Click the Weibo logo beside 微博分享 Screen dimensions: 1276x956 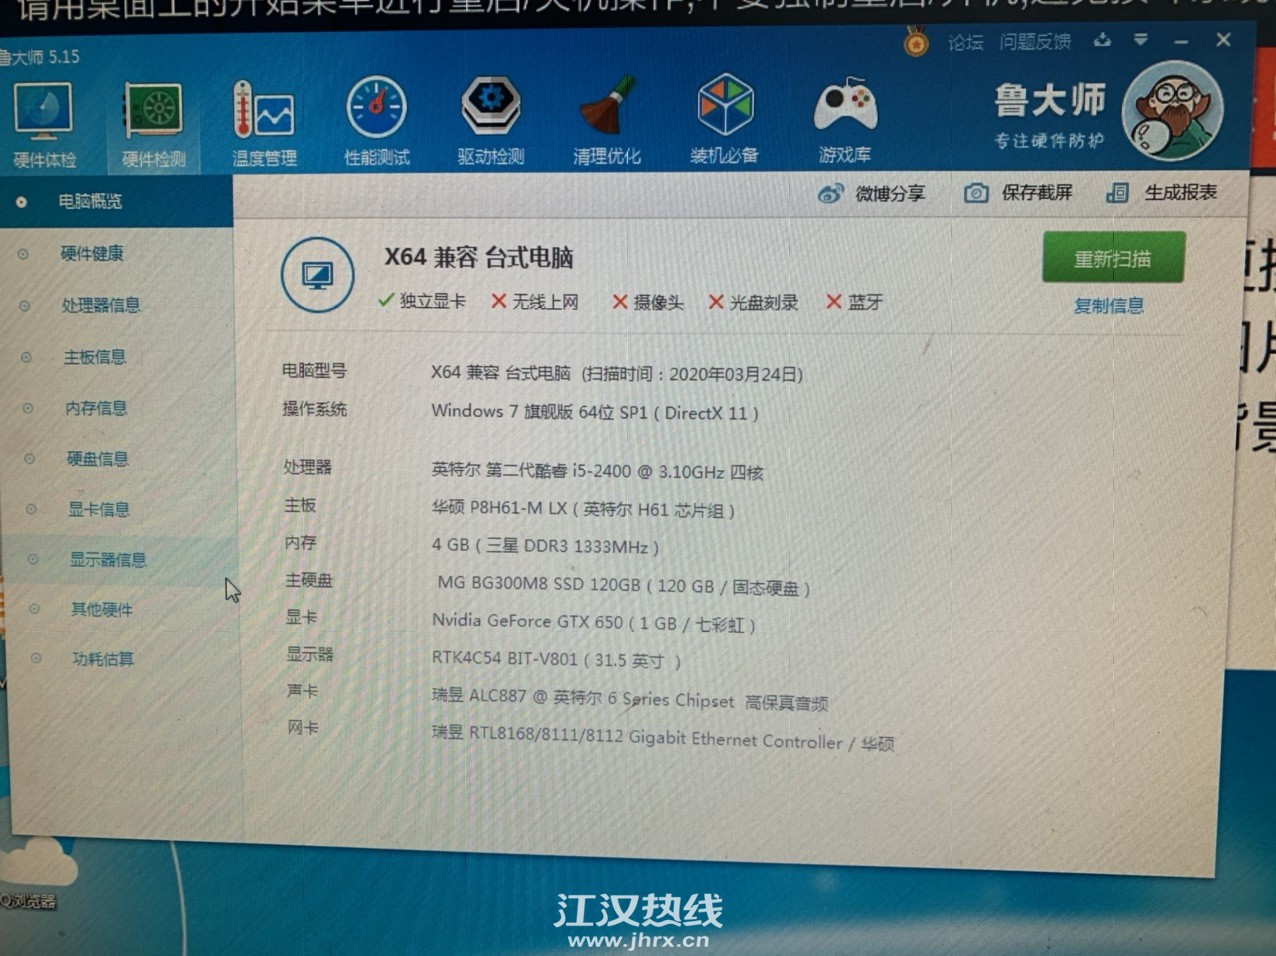830,193
